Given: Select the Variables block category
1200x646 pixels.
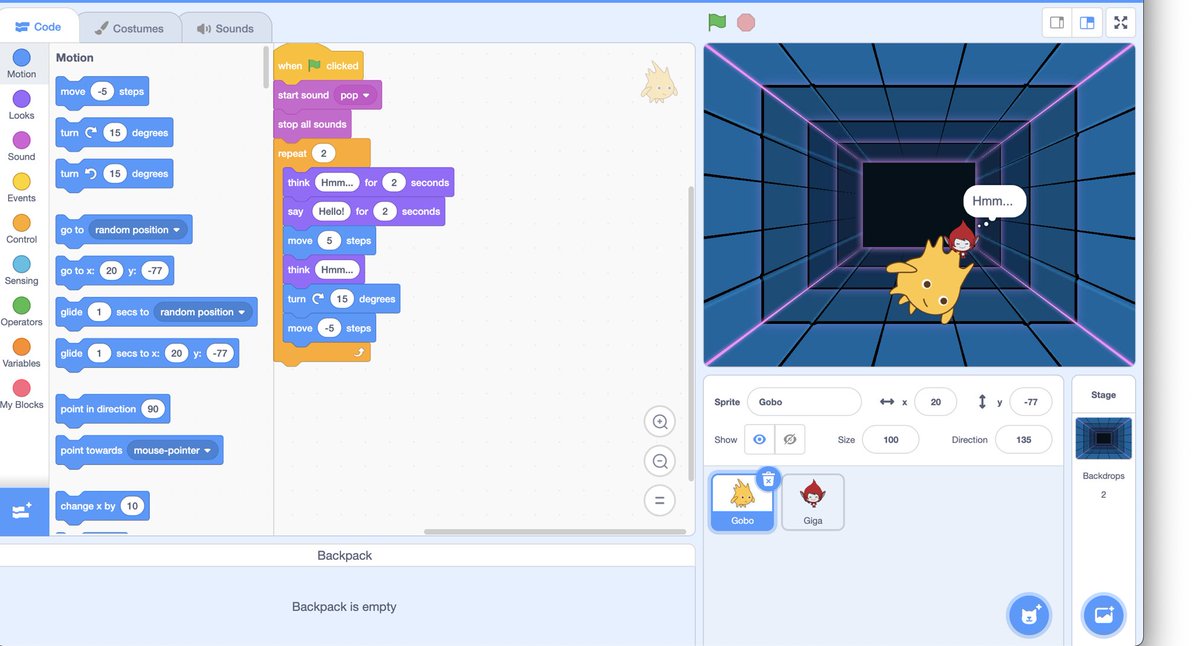Looking at the screenshot, I should [x=21, y=353].
